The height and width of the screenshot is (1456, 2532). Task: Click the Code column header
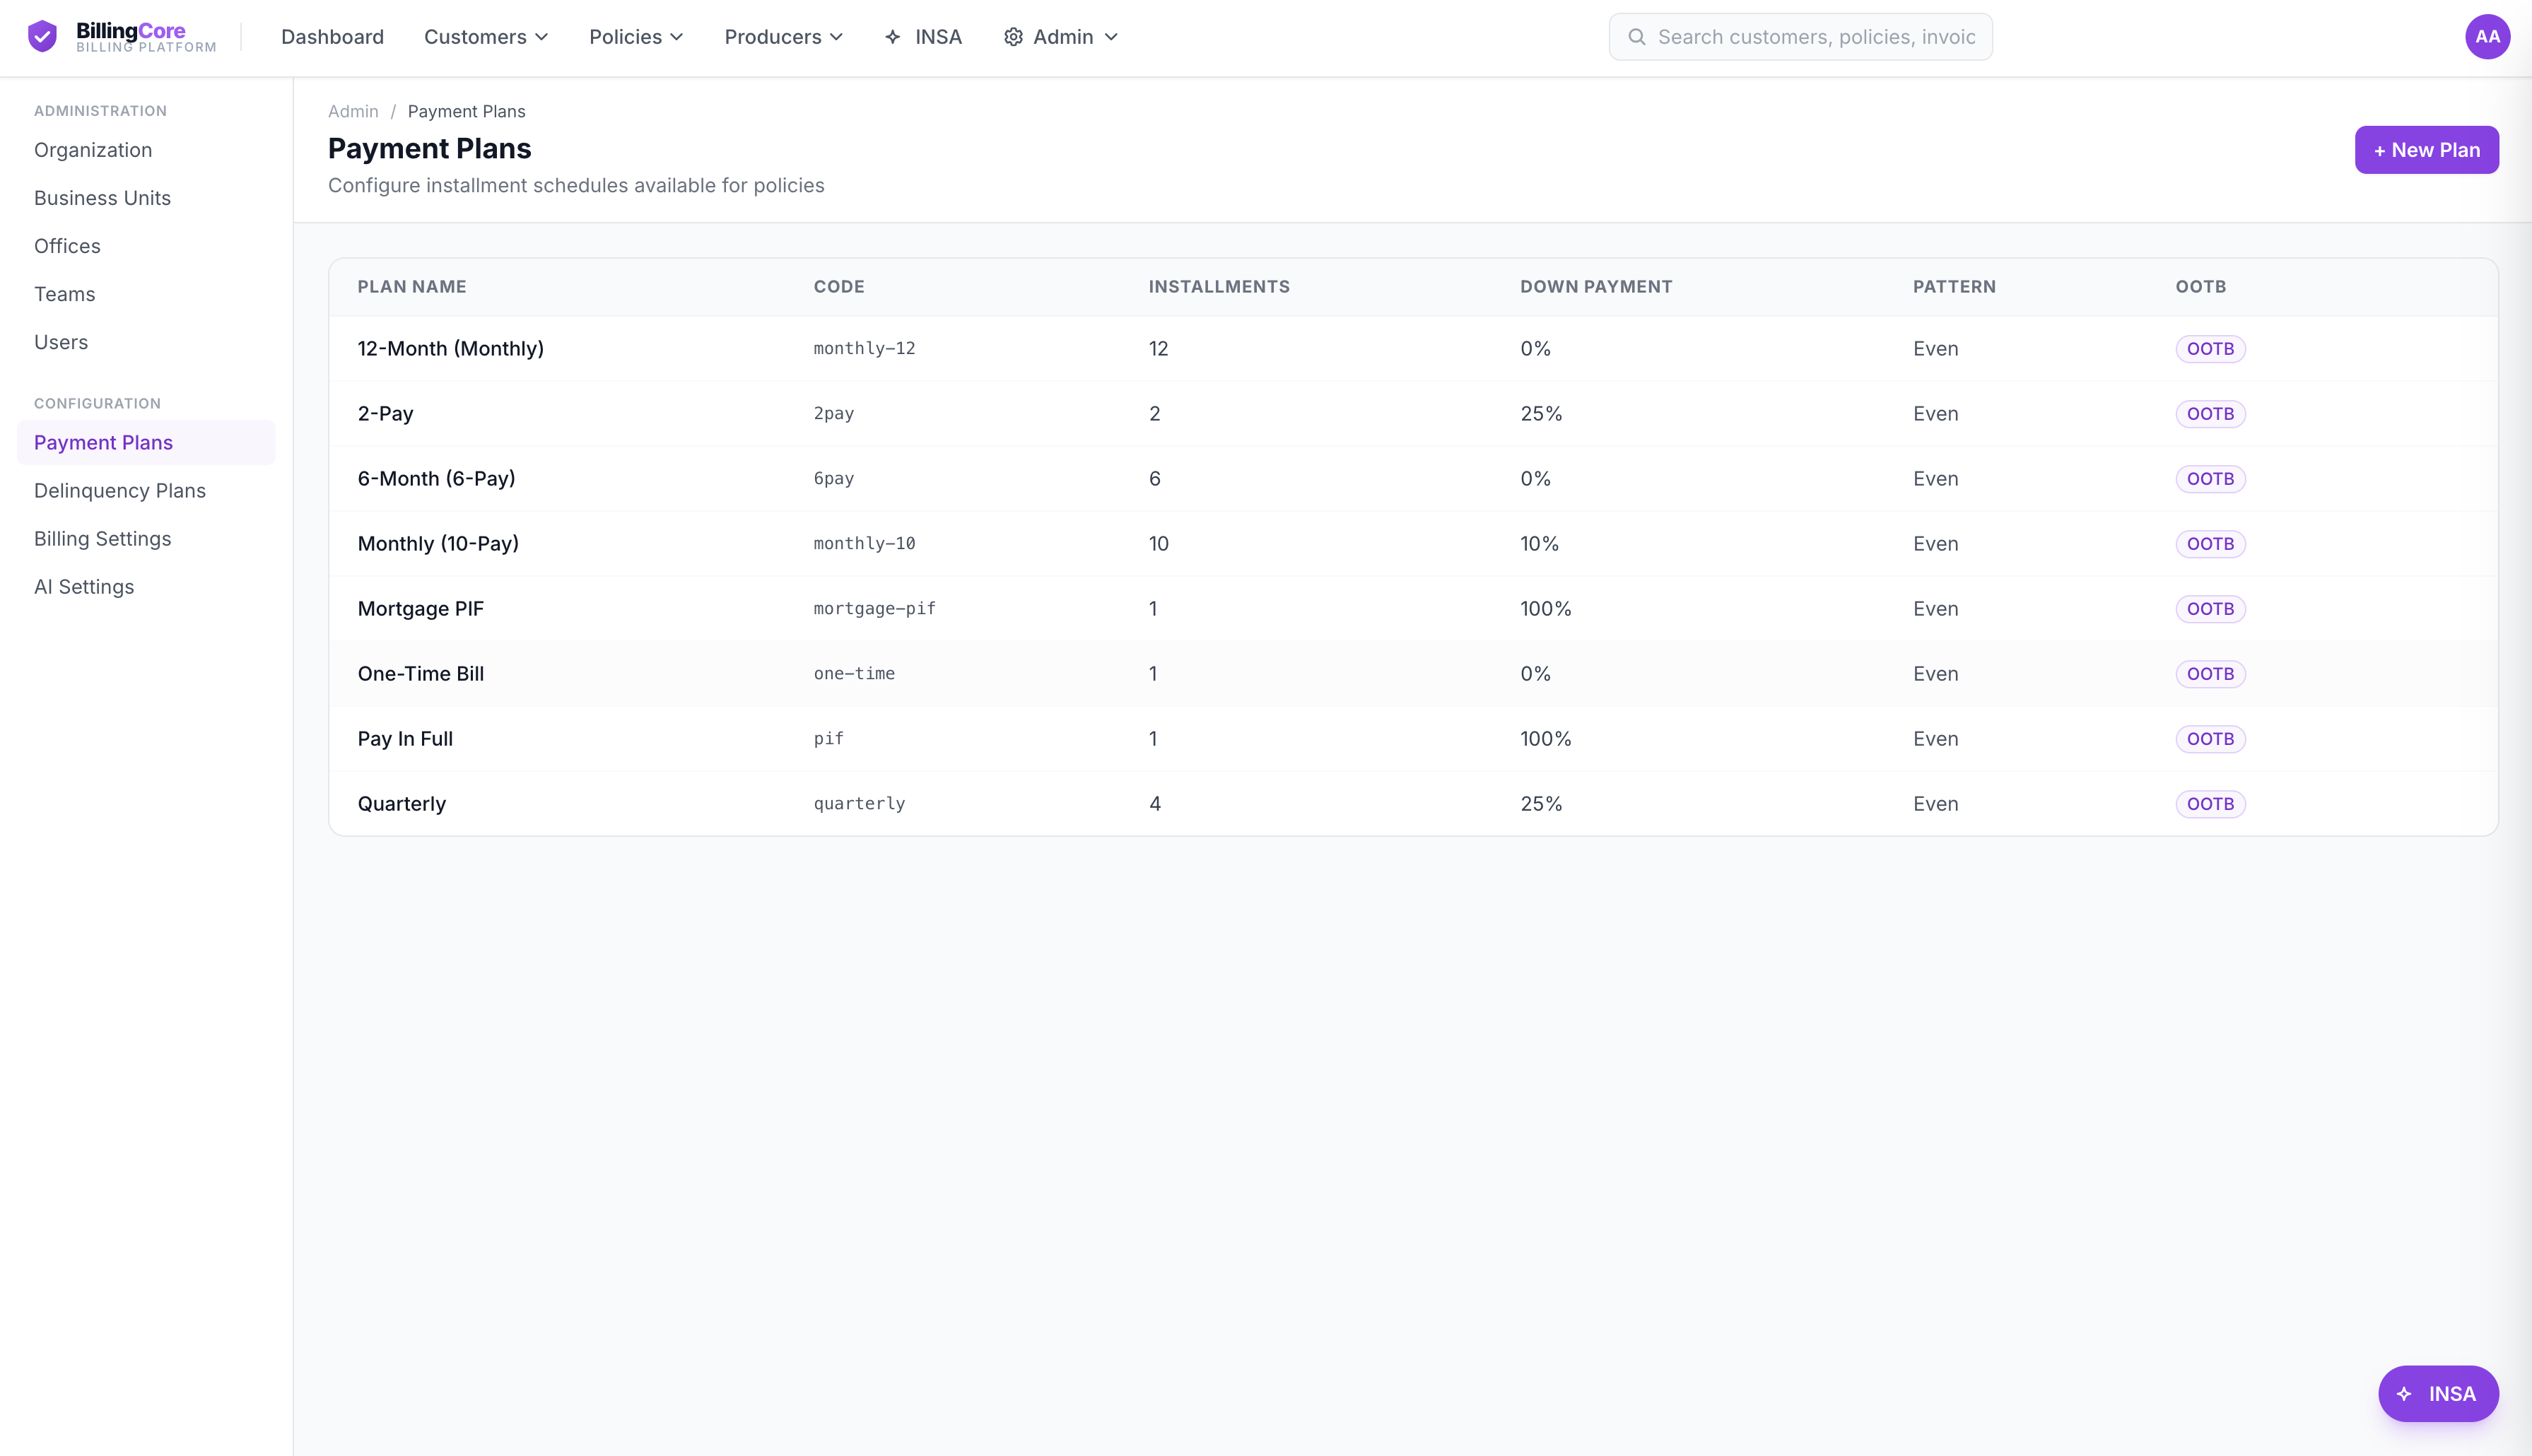pyautogui.click(x=839, y=286)
